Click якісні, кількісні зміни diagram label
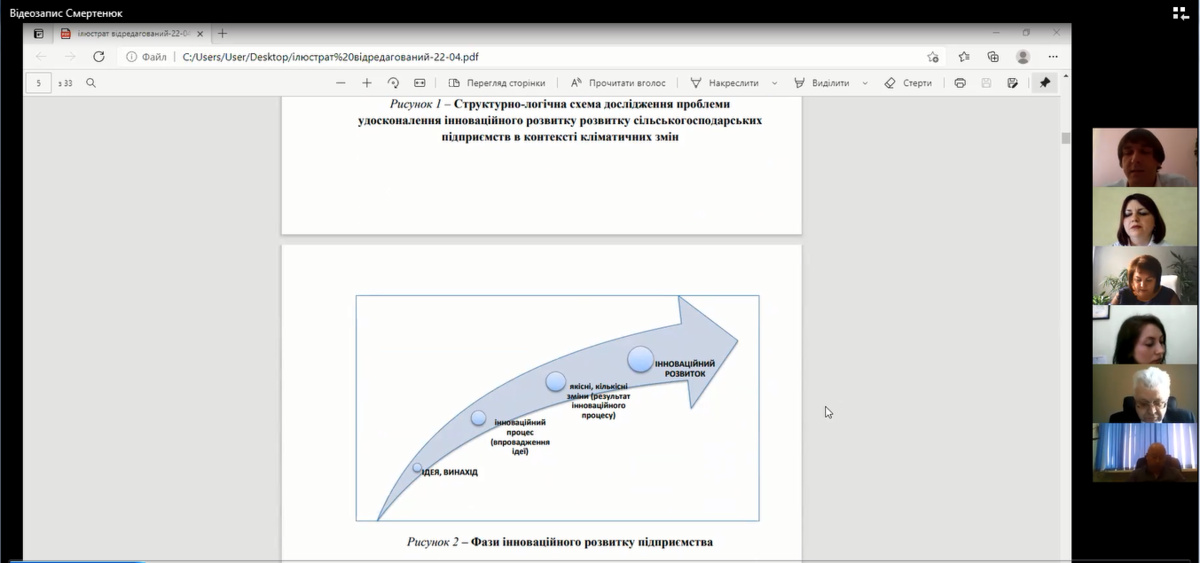The image size is (1200, 563). click(599, 399)
